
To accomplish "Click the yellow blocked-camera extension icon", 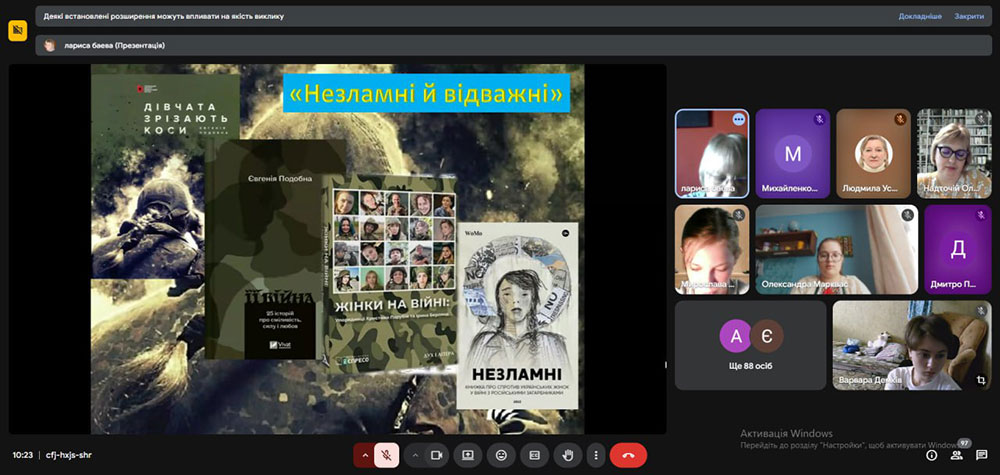I will pos(17,31).
